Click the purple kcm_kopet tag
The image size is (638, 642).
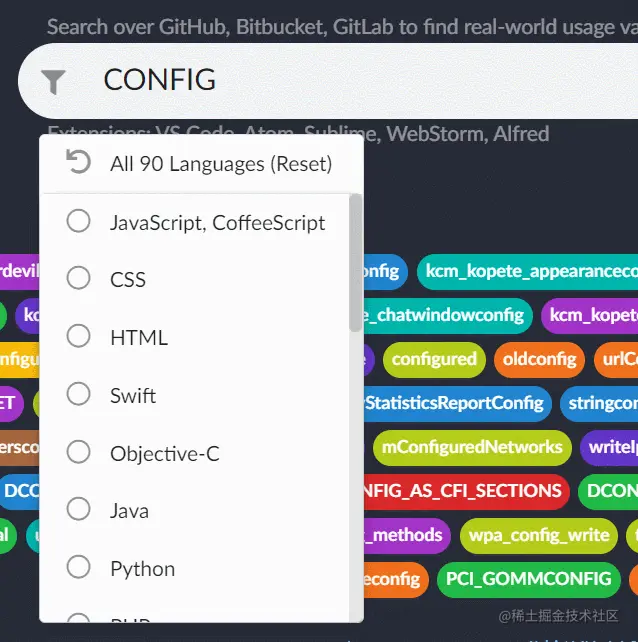tap(590, 316)
